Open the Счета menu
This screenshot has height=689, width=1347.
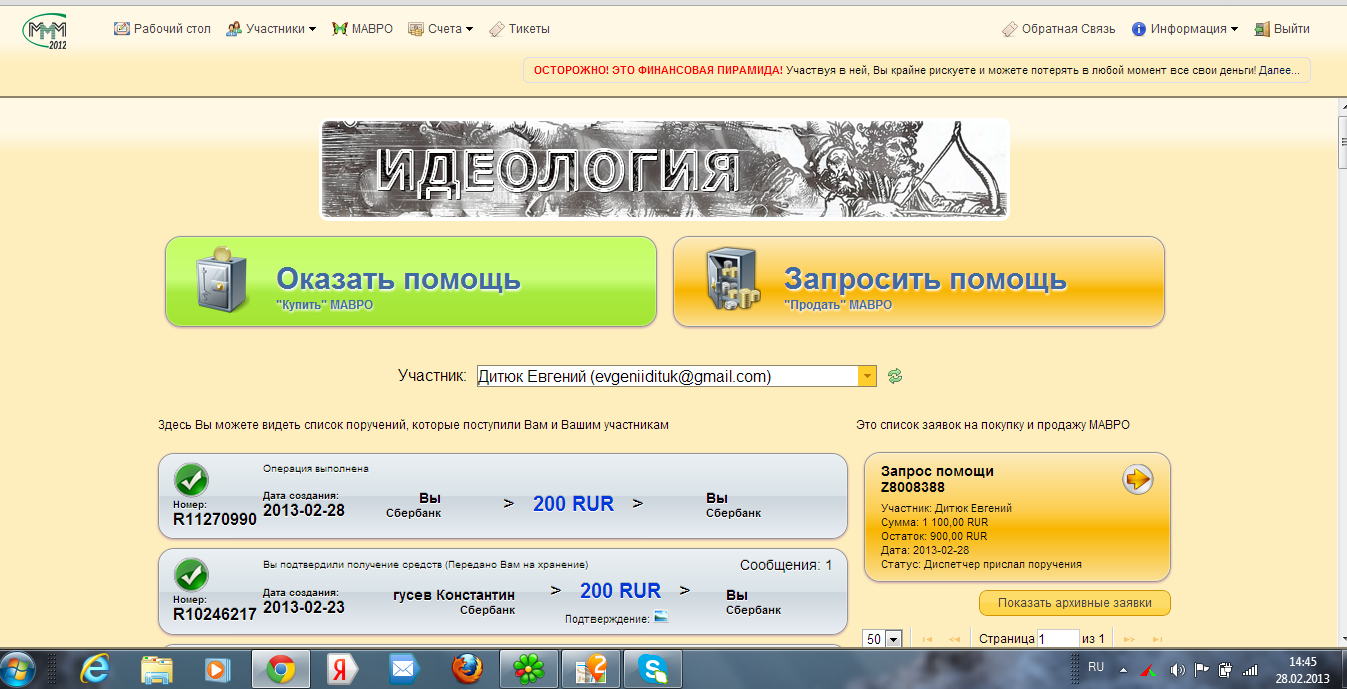(441, 29)
